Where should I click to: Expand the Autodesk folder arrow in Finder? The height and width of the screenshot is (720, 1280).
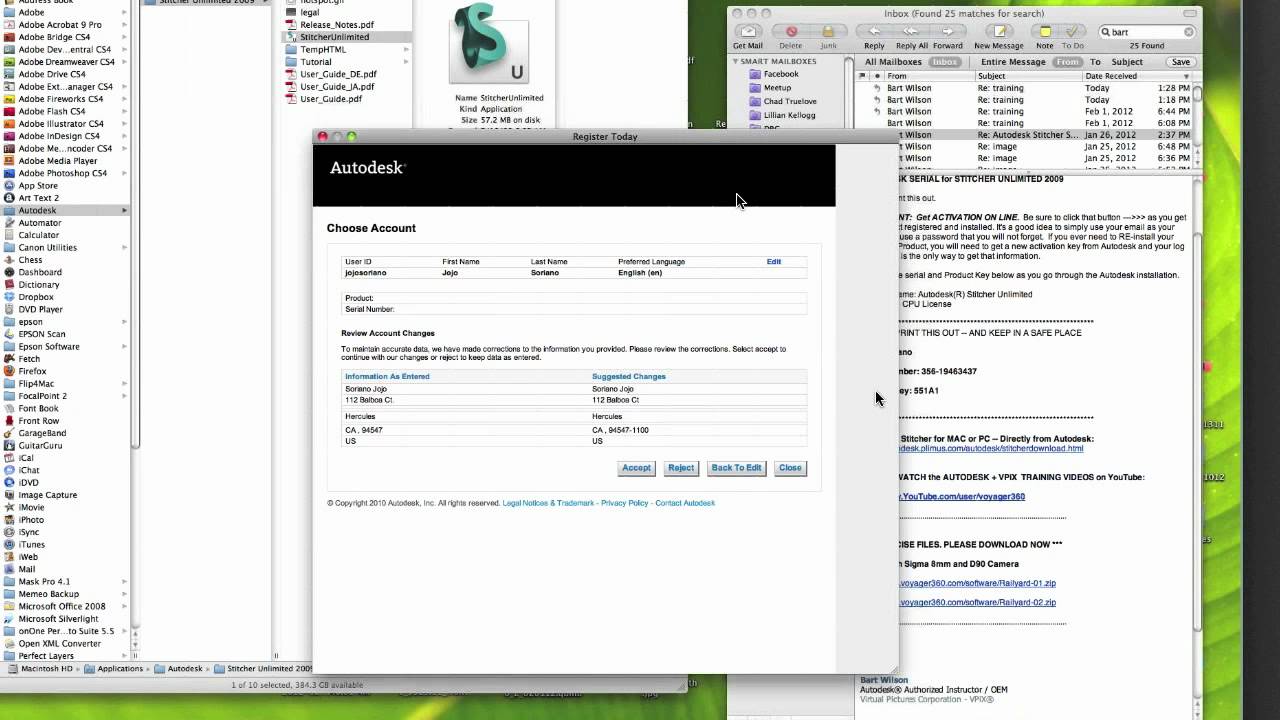click(x=125, y=210)
